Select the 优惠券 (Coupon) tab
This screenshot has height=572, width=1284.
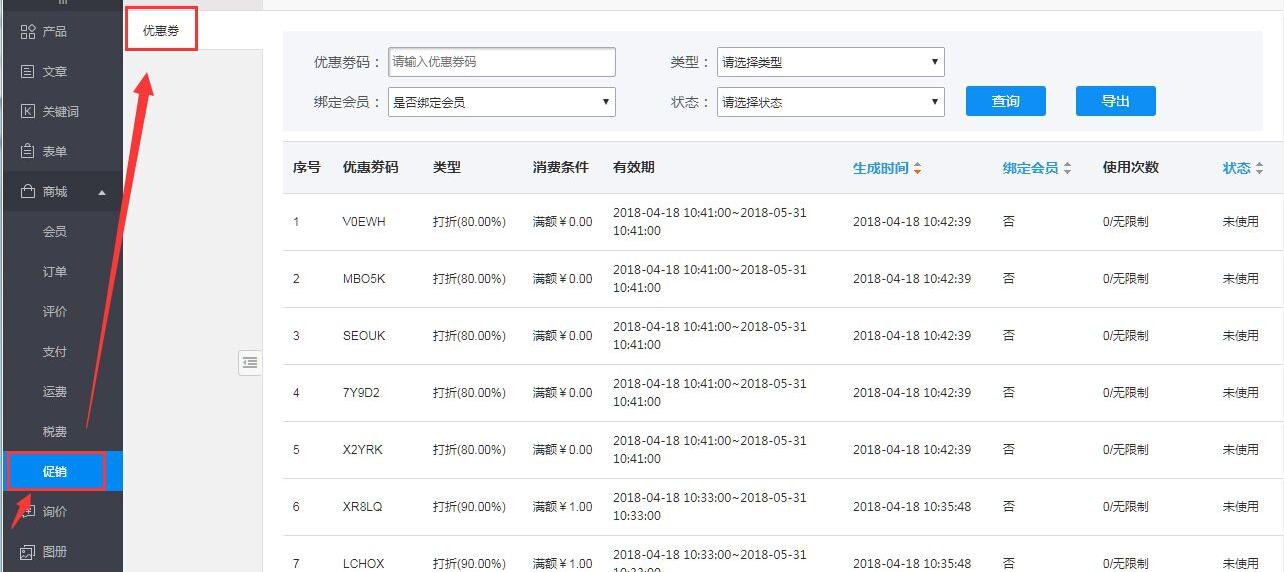coord(161,31)
